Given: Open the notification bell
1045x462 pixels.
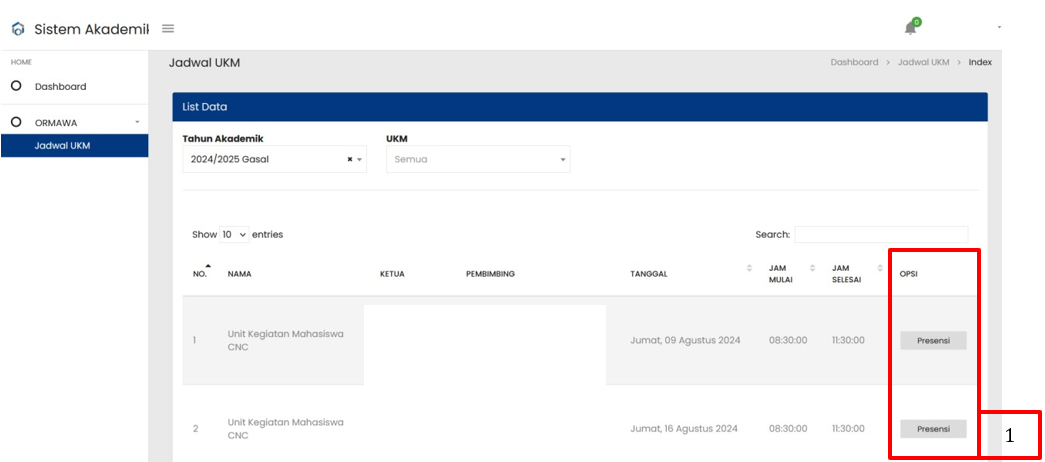Looking at the screenshot, I should [910, 28].
